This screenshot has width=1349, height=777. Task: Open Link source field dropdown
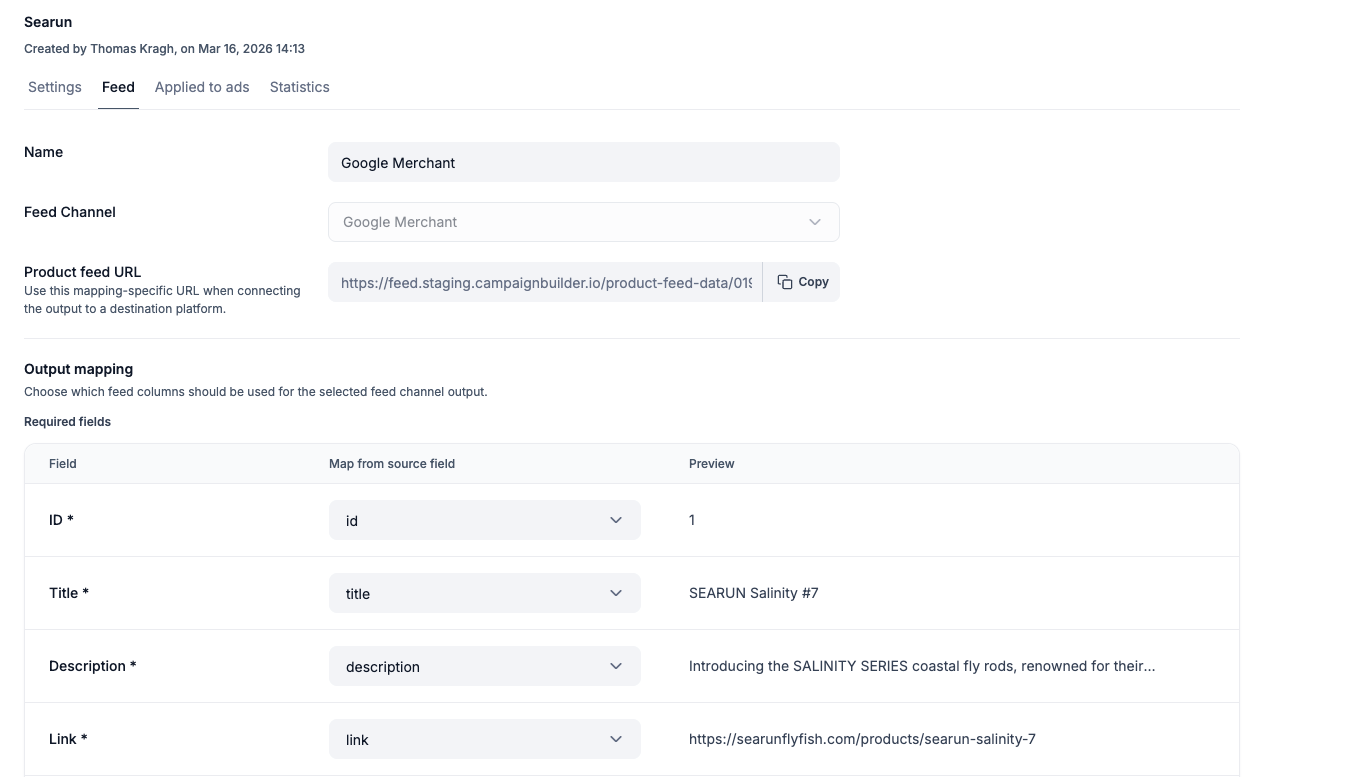coord(485,739)
